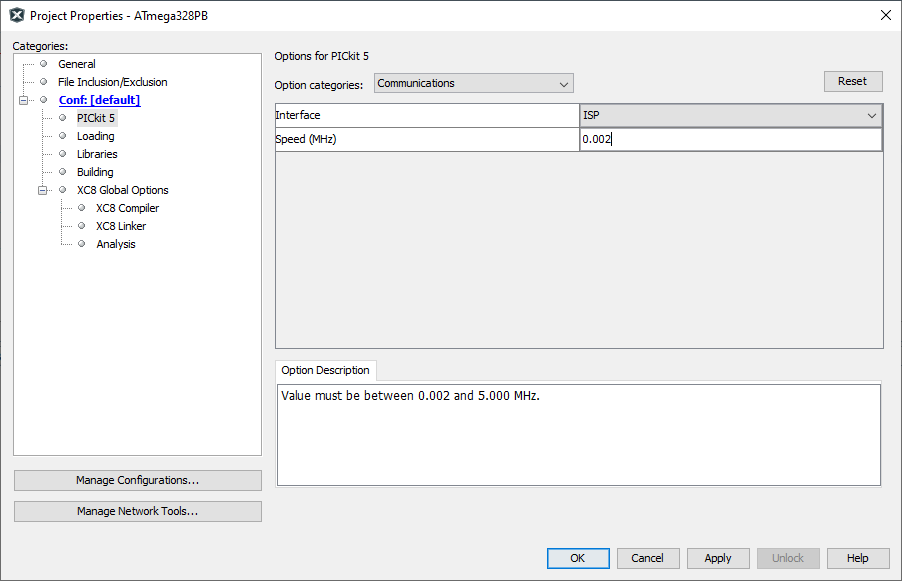Click the node icon beside PICkit 5
The height and width of the screenshot is (581, 902).
(62, 117)
